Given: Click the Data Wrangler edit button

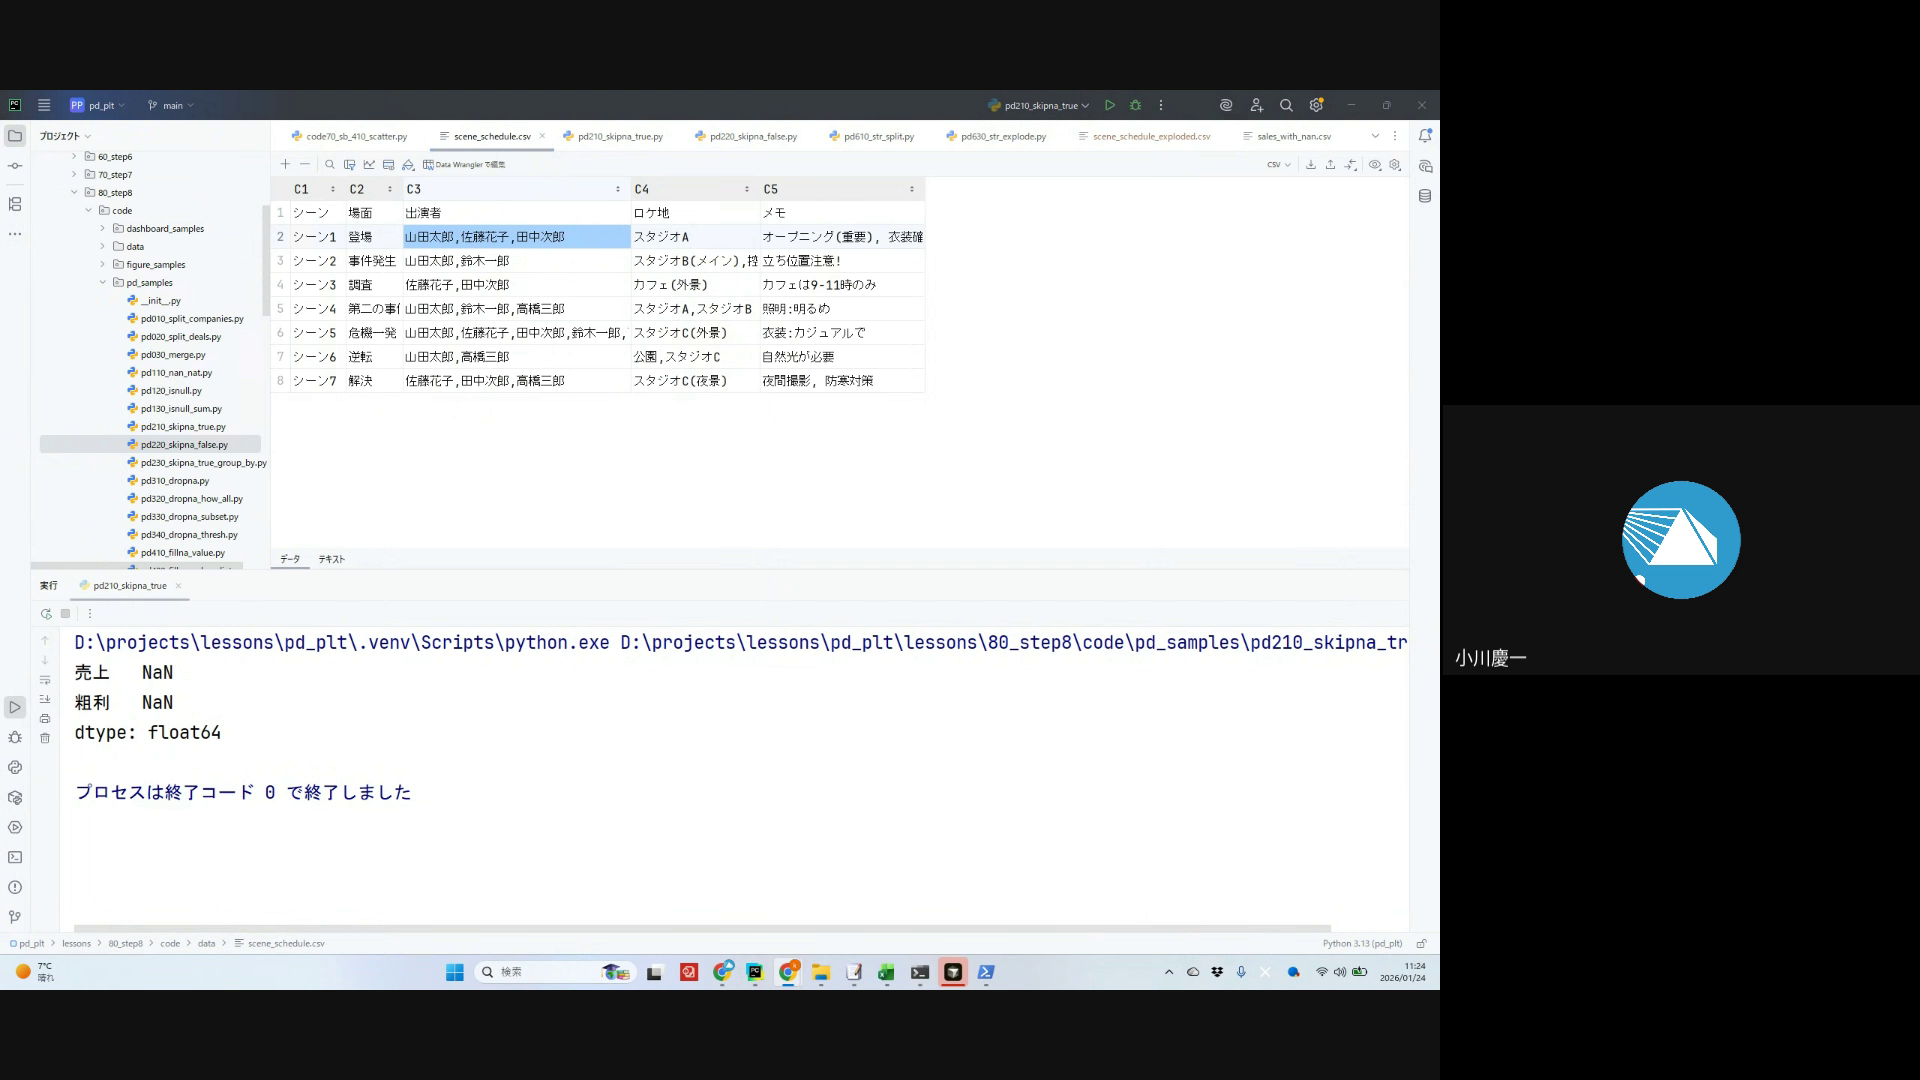Looking at the screenshot, I should tap(464, 165).
